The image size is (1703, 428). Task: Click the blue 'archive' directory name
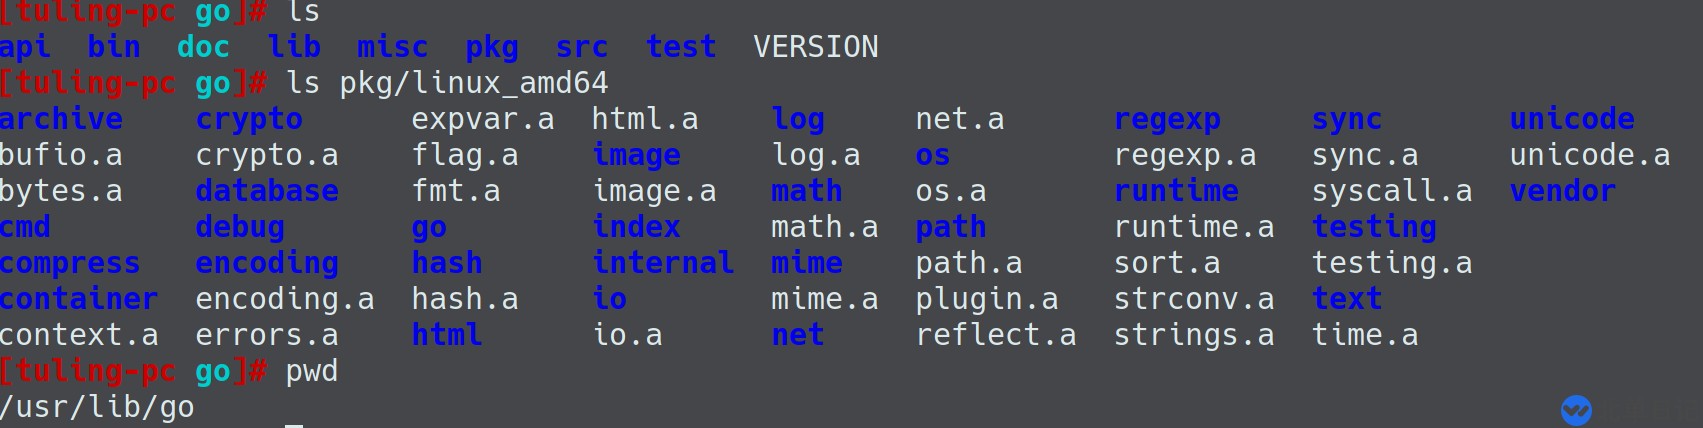(61, 119)
